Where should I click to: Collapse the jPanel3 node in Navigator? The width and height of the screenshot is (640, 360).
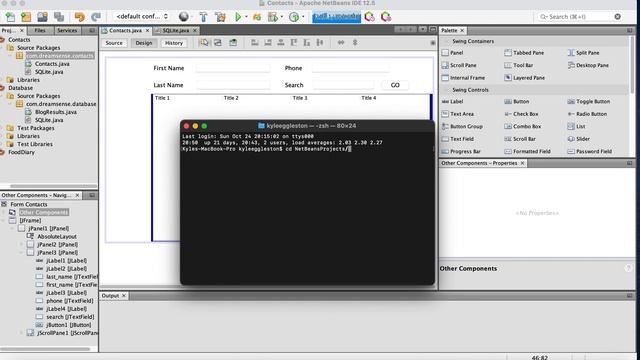pos(22,253)
